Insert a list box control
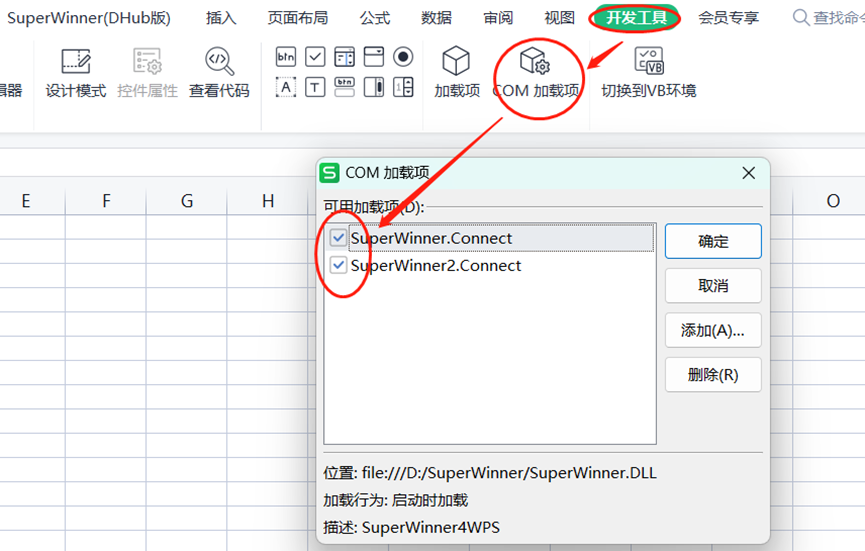The width and height of the screenshot is (865, 551). (344, 57)
